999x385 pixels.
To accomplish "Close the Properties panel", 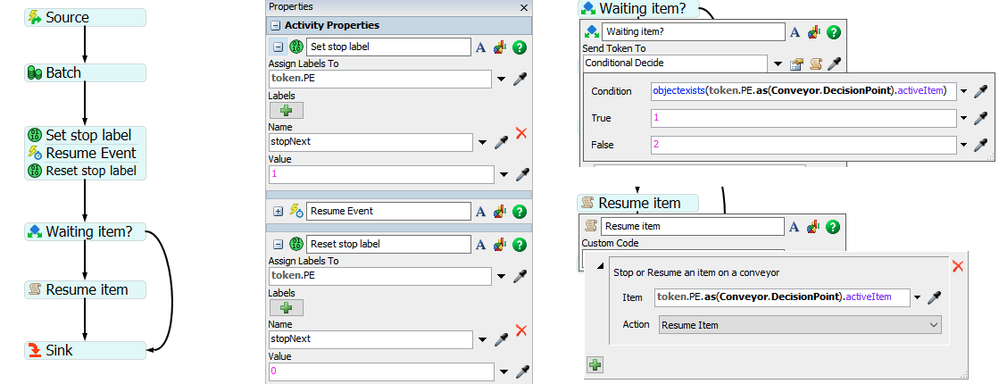I will [524, 8].
